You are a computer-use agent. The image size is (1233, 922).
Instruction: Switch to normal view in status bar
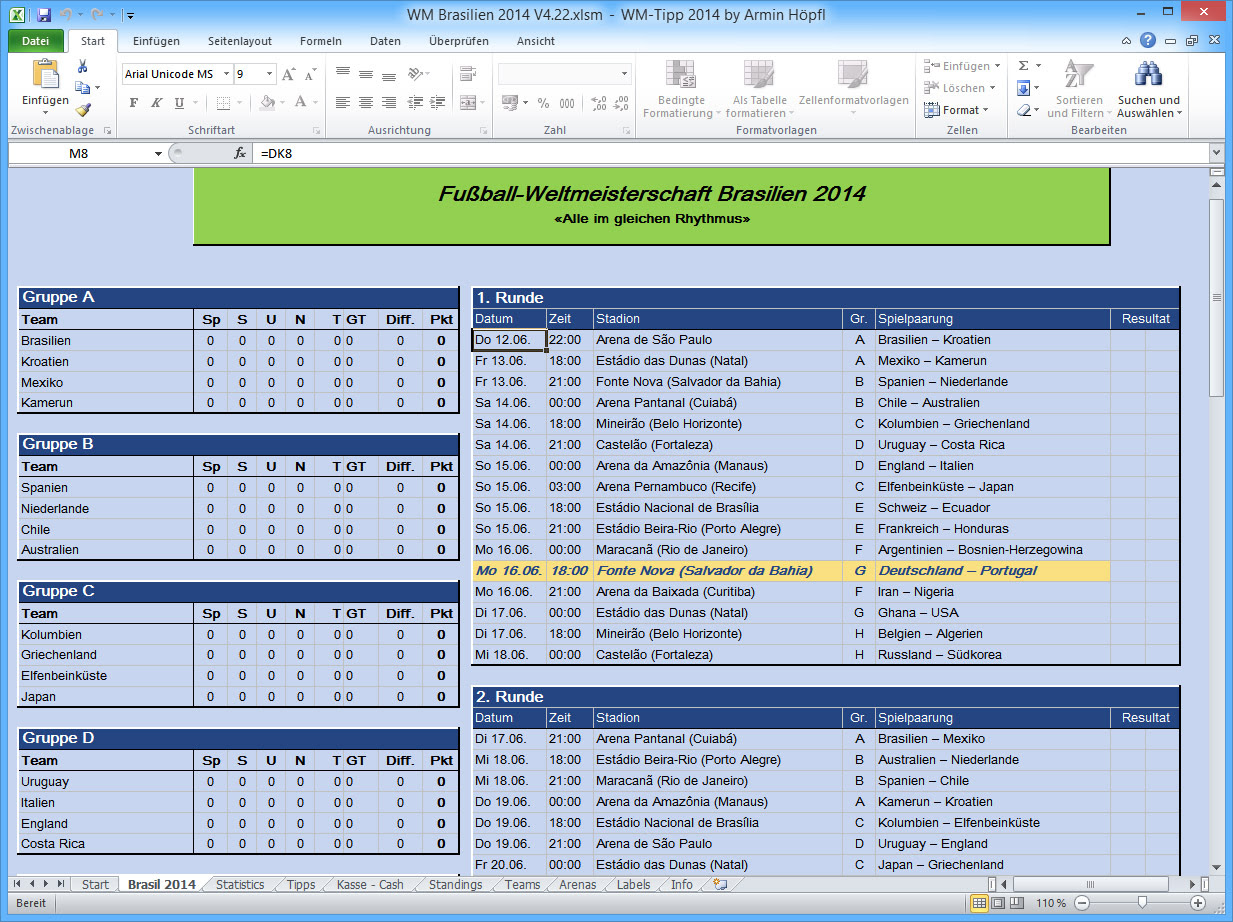(x=979, y=903)
